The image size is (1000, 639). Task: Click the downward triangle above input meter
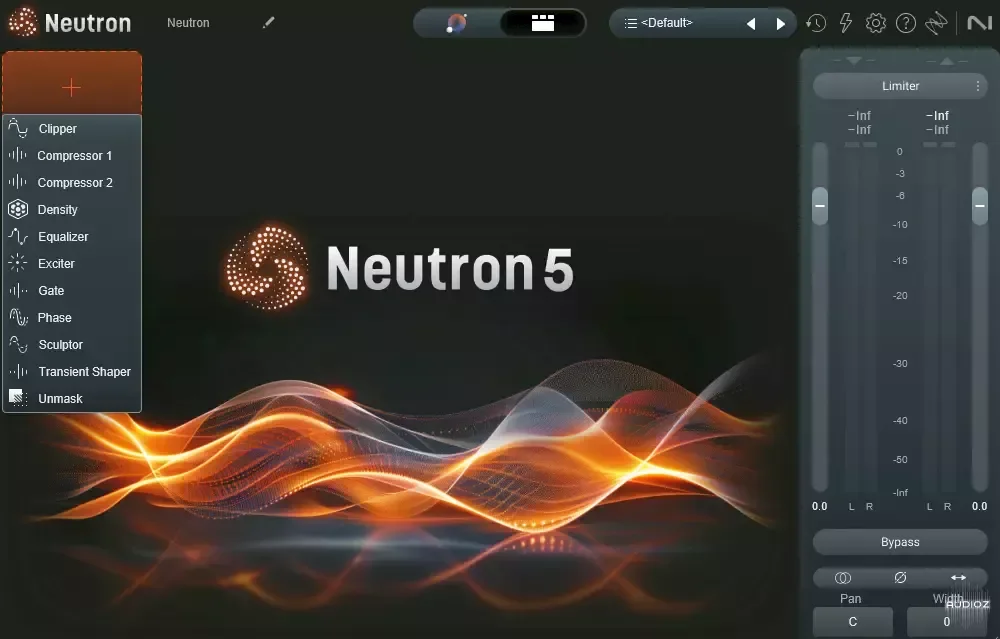coord(854,61)
